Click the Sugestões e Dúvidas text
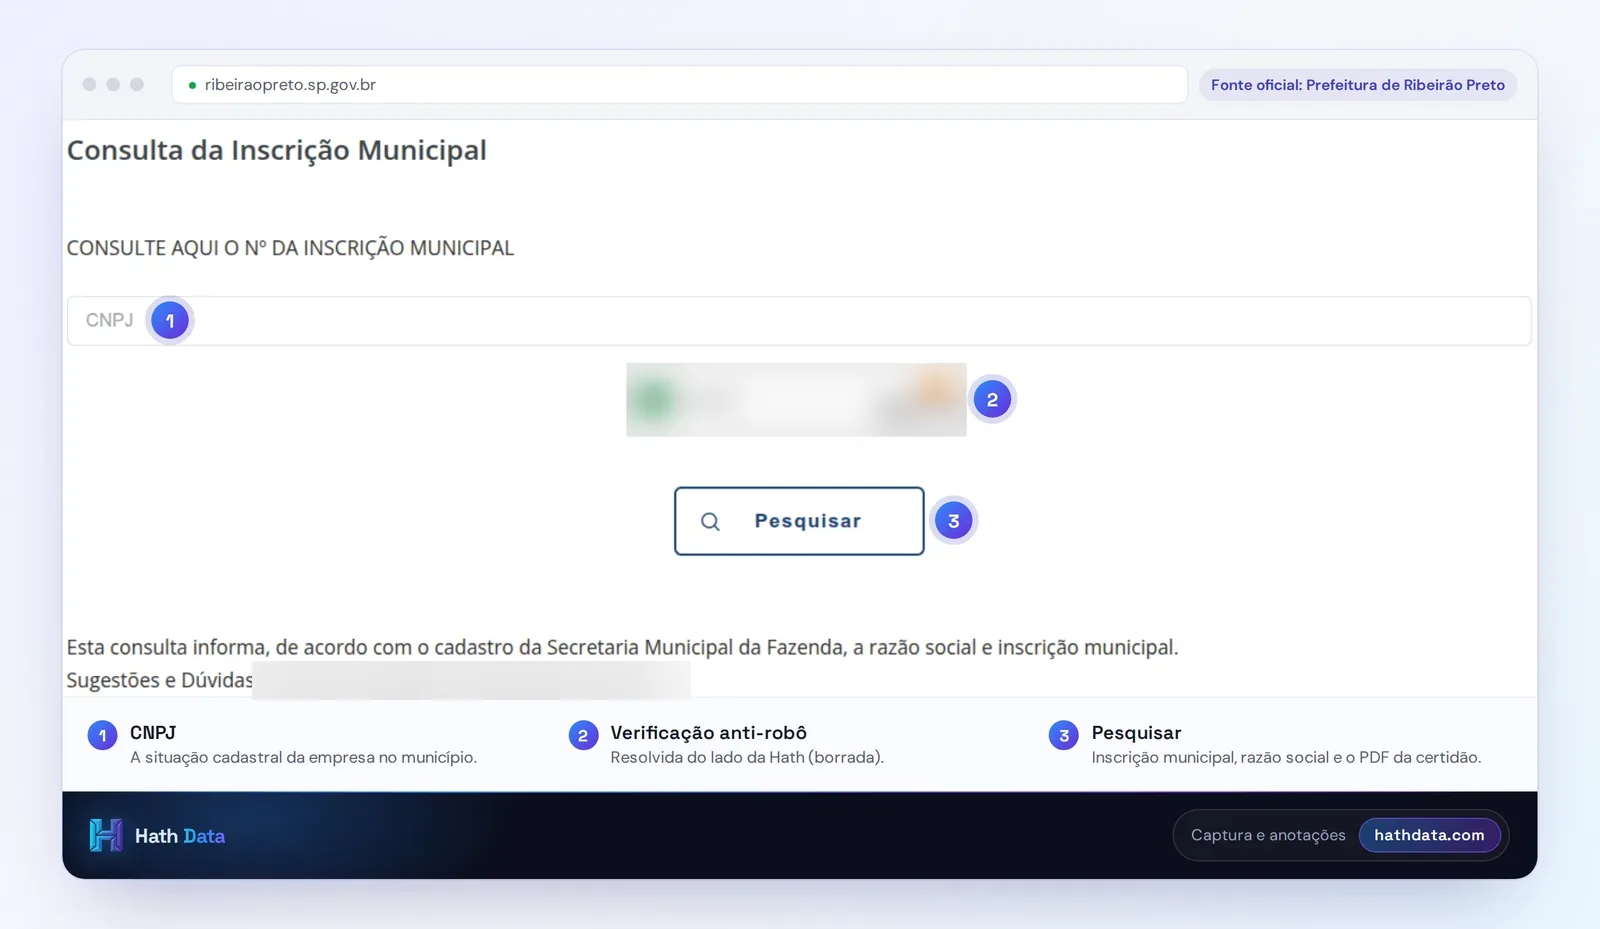The height and width of the screenshot is (929, 1600). 160,680
